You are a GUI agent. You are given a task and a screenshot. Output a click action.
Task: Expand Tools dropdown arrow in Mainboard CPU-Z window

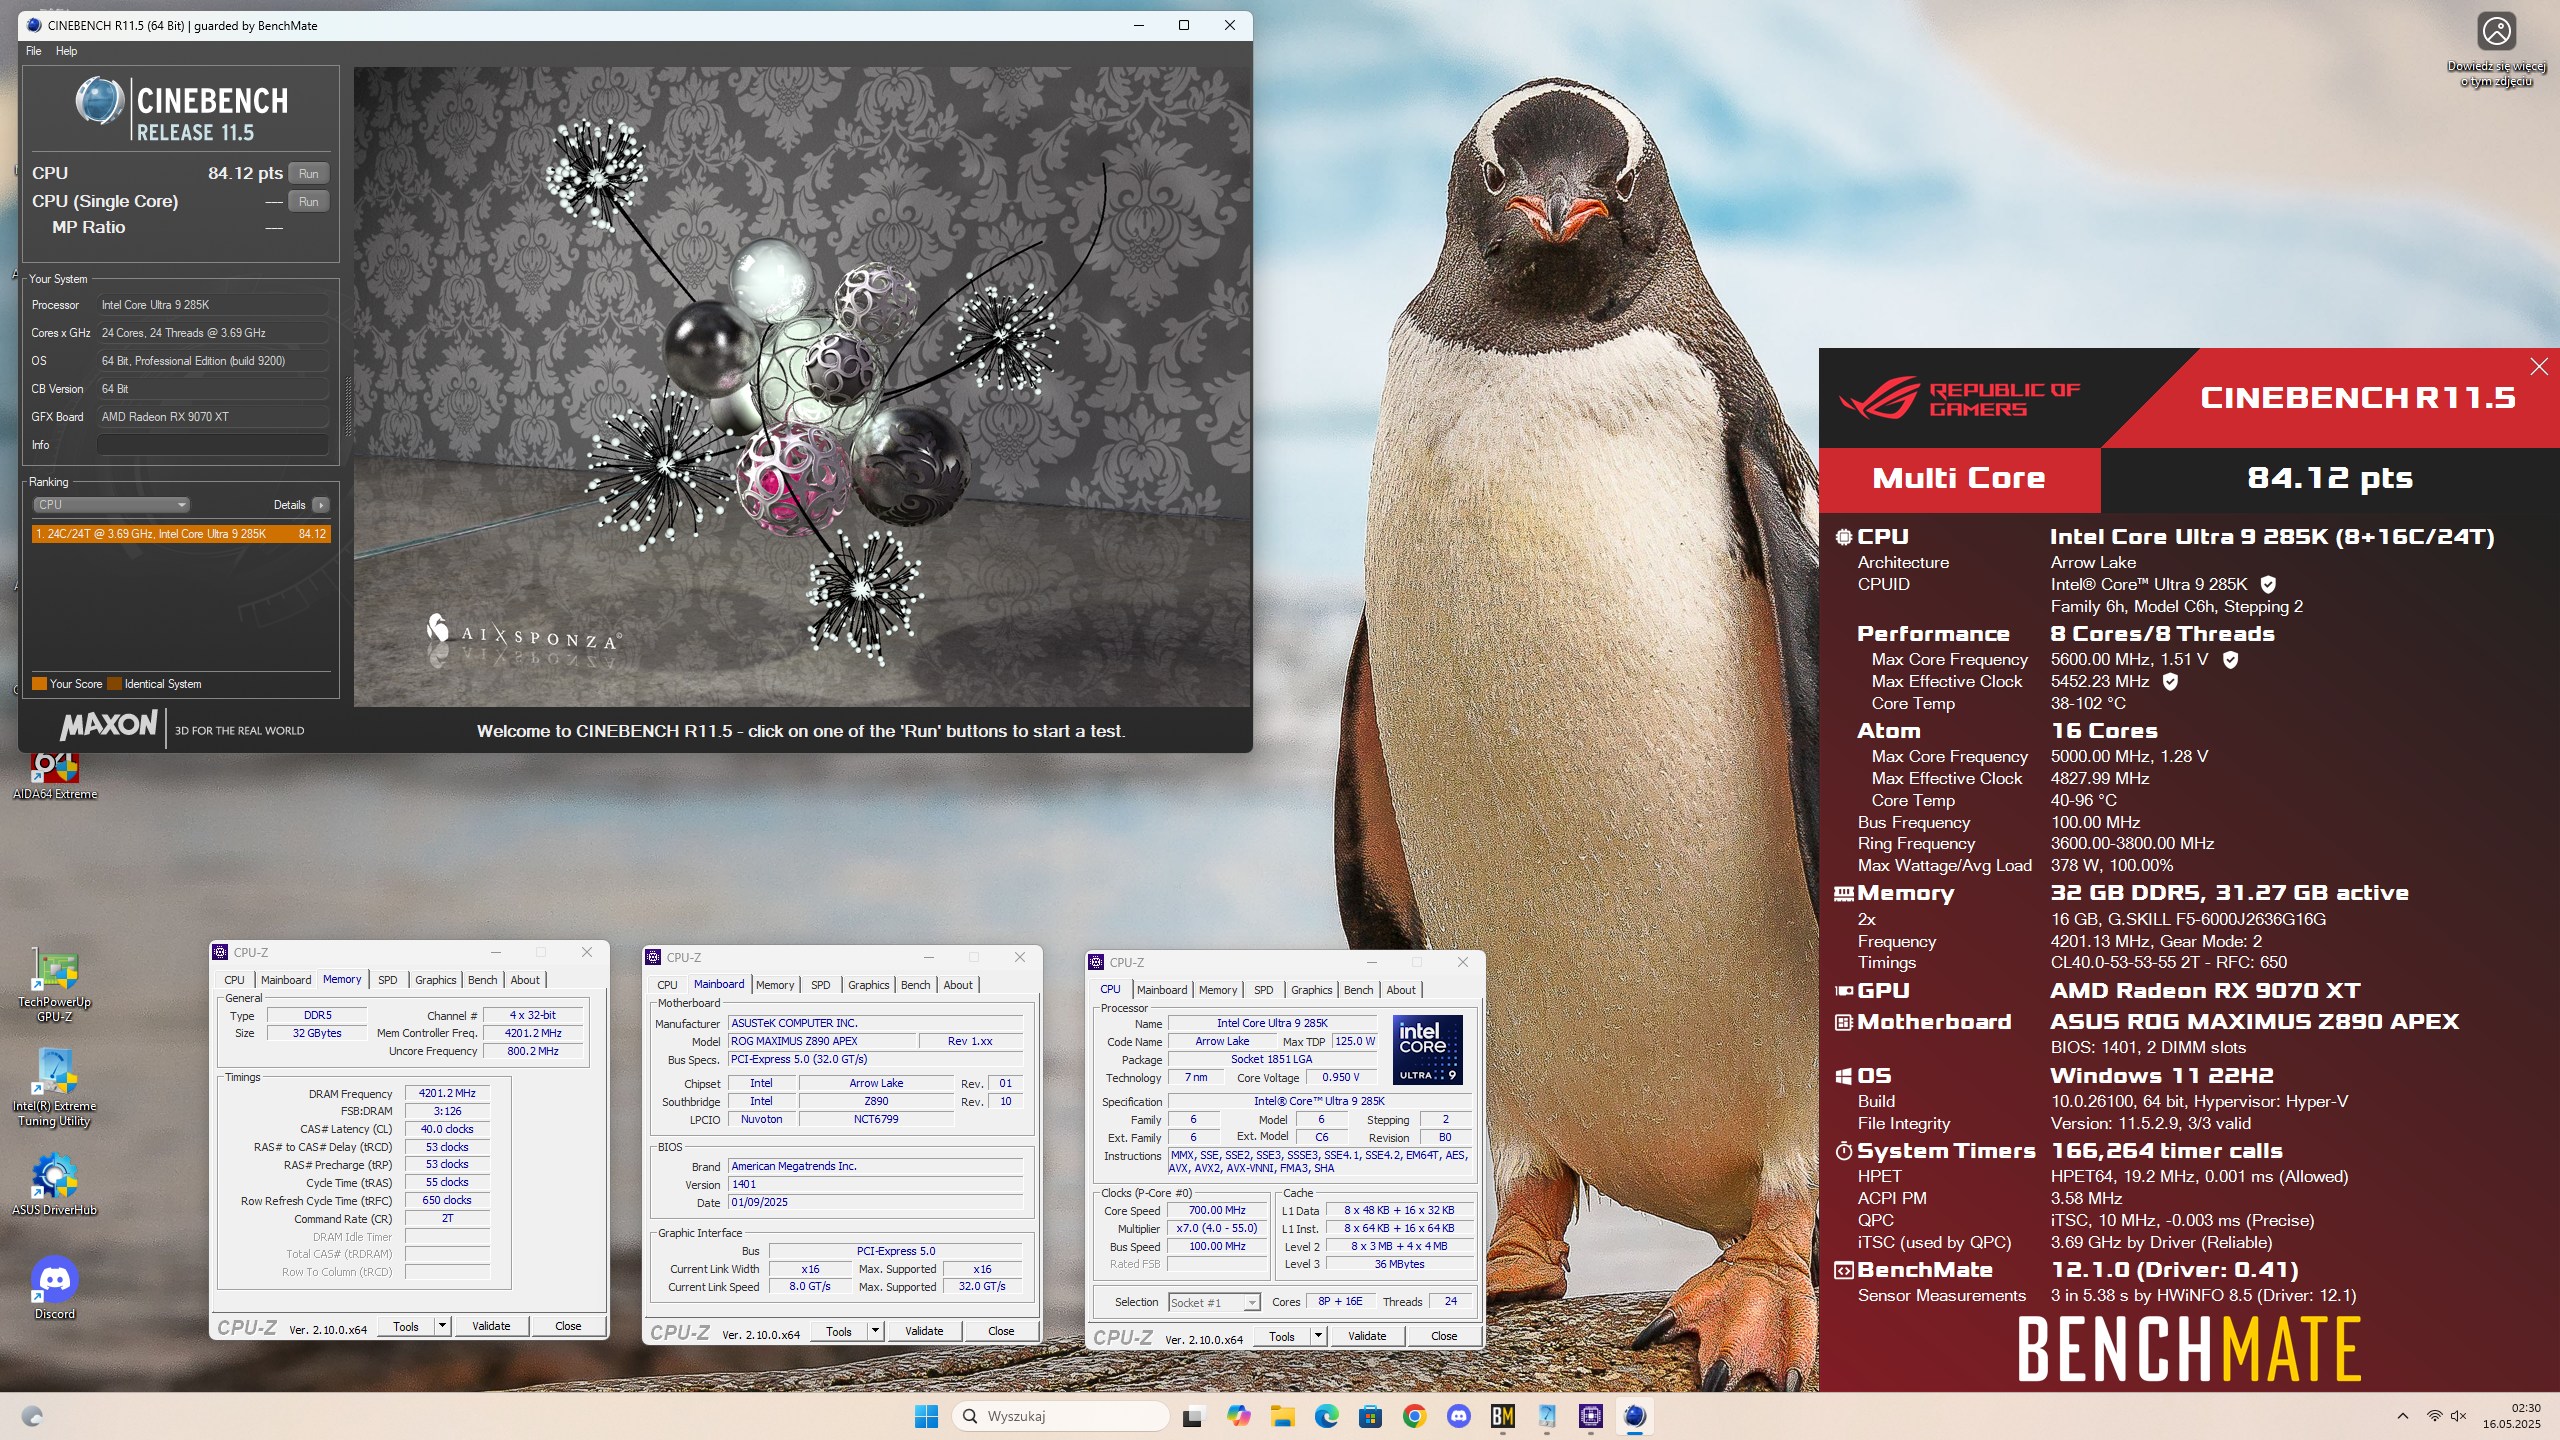click(x=875, y=1331)
